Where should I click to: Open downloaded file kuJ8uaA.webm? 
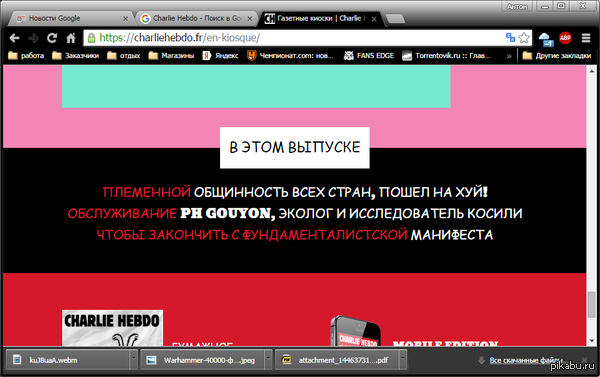(68, 360)
